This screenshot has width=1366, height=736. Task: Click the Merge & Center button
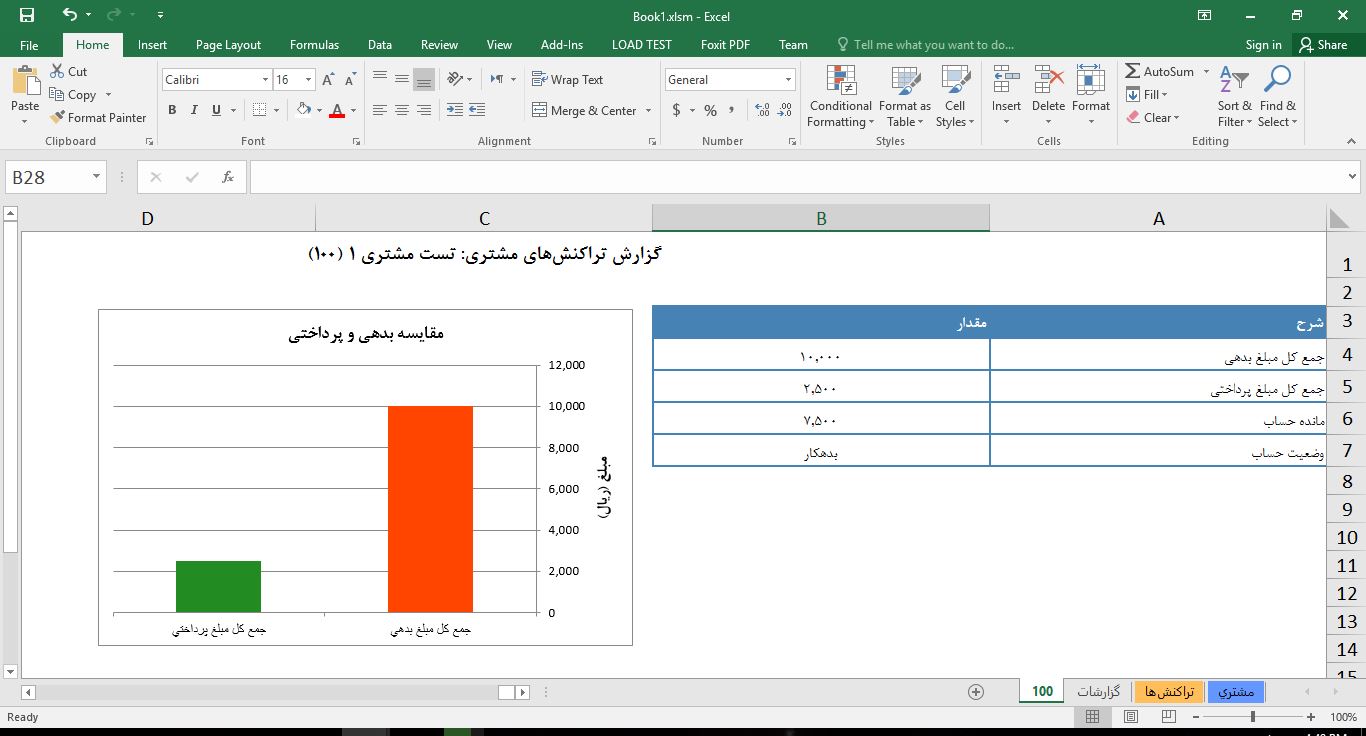click(584, 111)
